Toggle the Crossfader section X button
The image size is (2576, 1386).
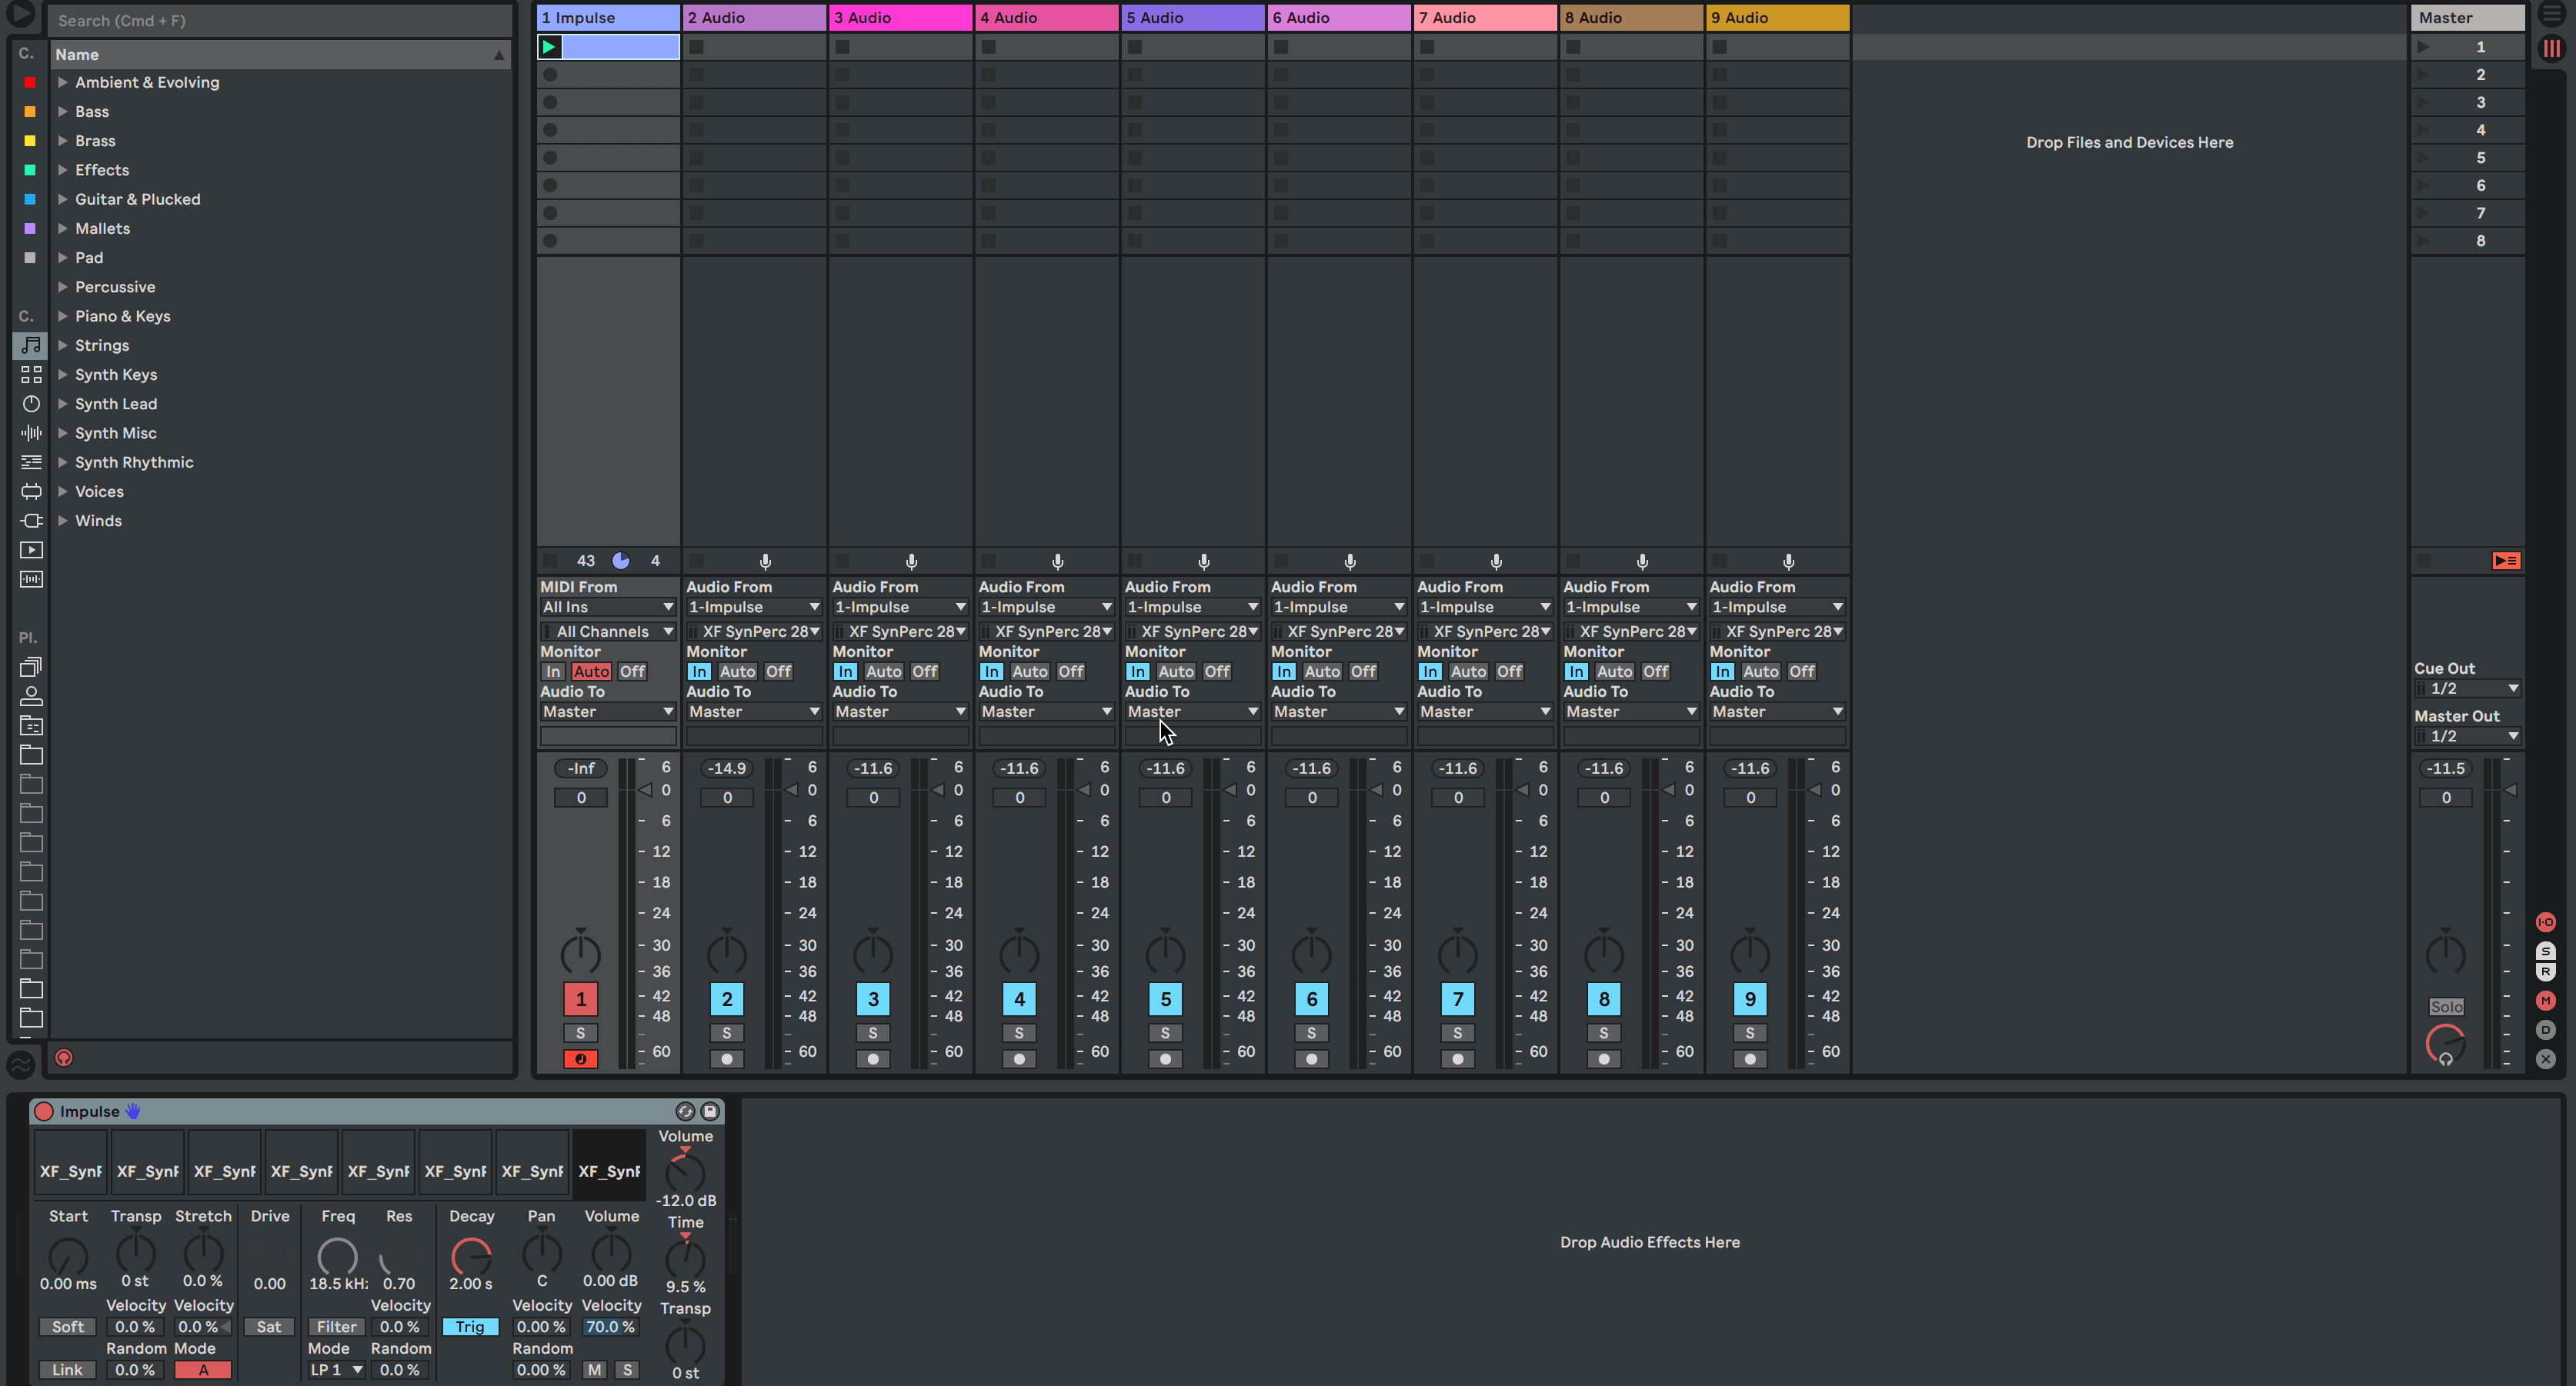coord(2545,1059)
